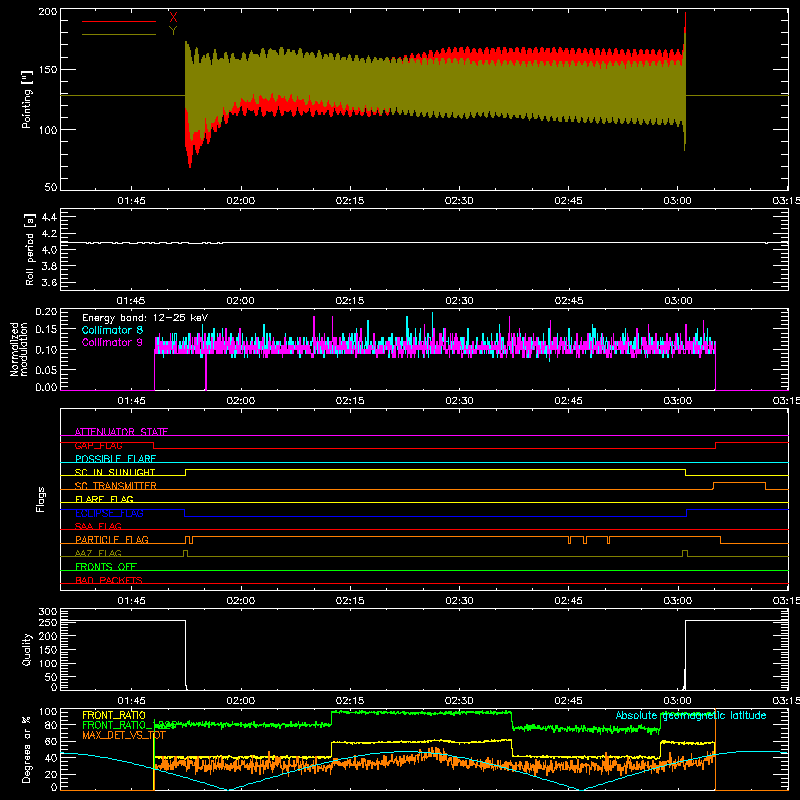Click 03:00 tick label under Flags plot
The height and width of the screenshot is (800, 800).
tap(678, 601)
